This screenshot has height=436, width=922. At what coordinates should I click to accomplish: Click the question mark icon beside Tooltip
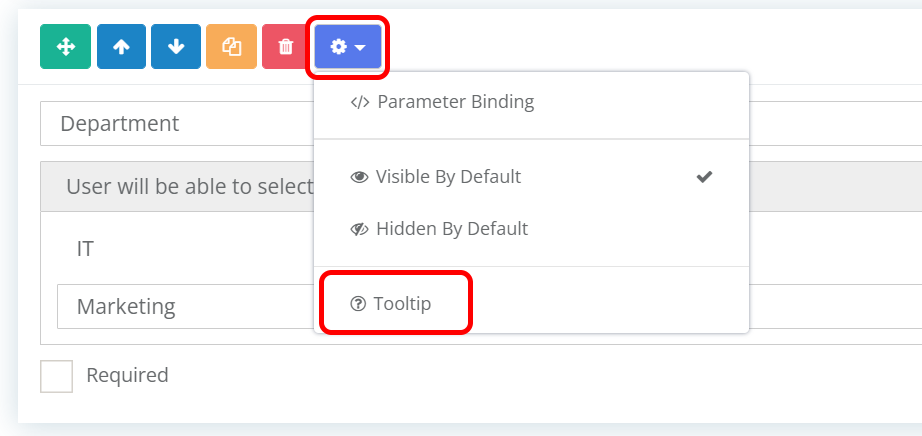[x=358, y=304]
